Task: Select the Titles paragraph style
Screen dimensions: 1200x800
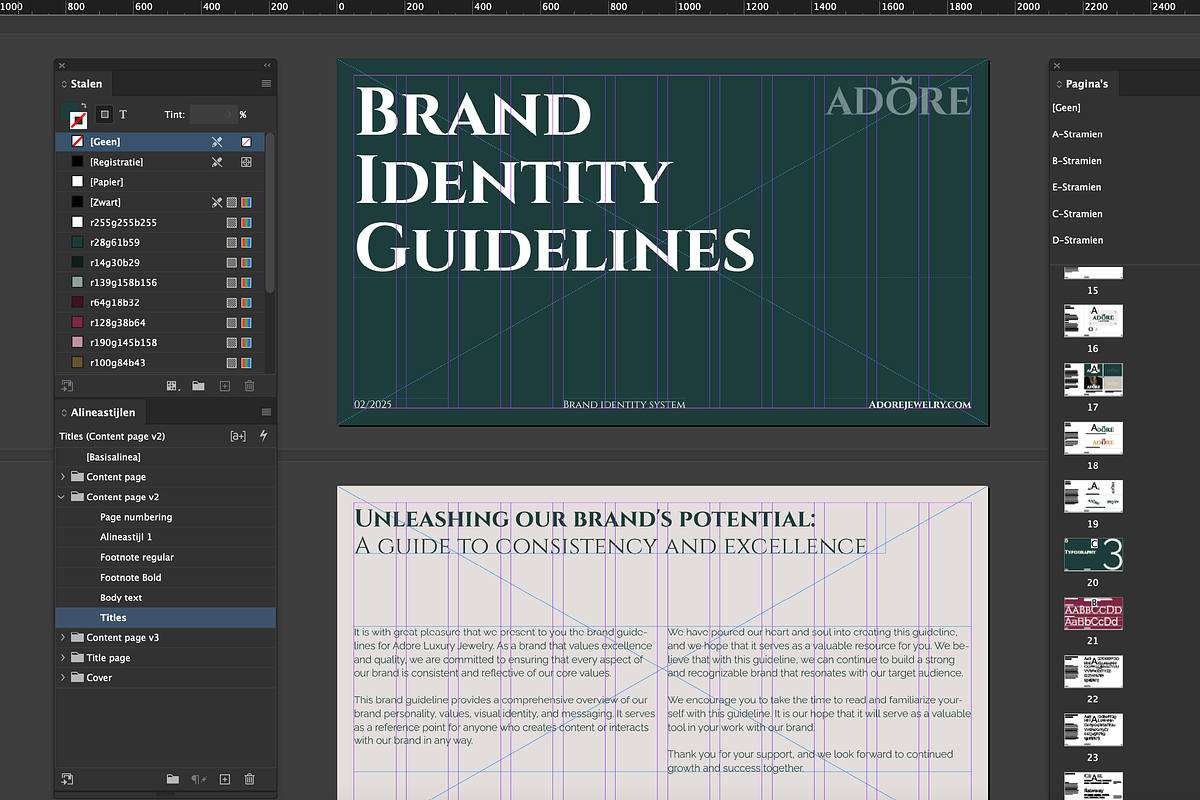Action: [x=165, y=617]
